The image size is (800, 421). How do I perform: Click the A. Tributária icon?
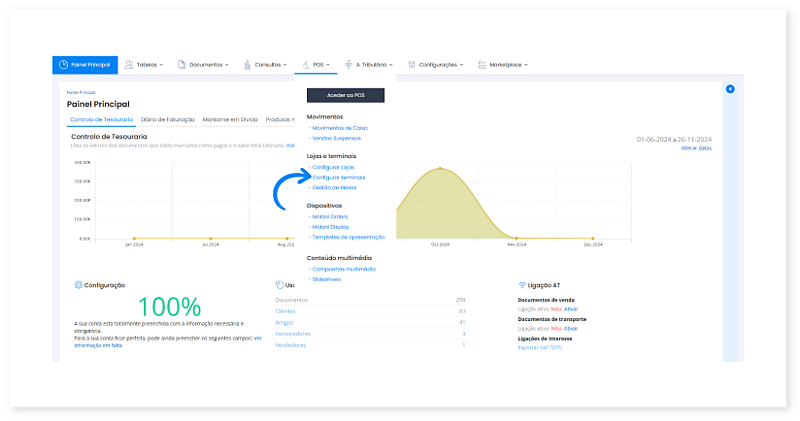(x=348, y=65)
